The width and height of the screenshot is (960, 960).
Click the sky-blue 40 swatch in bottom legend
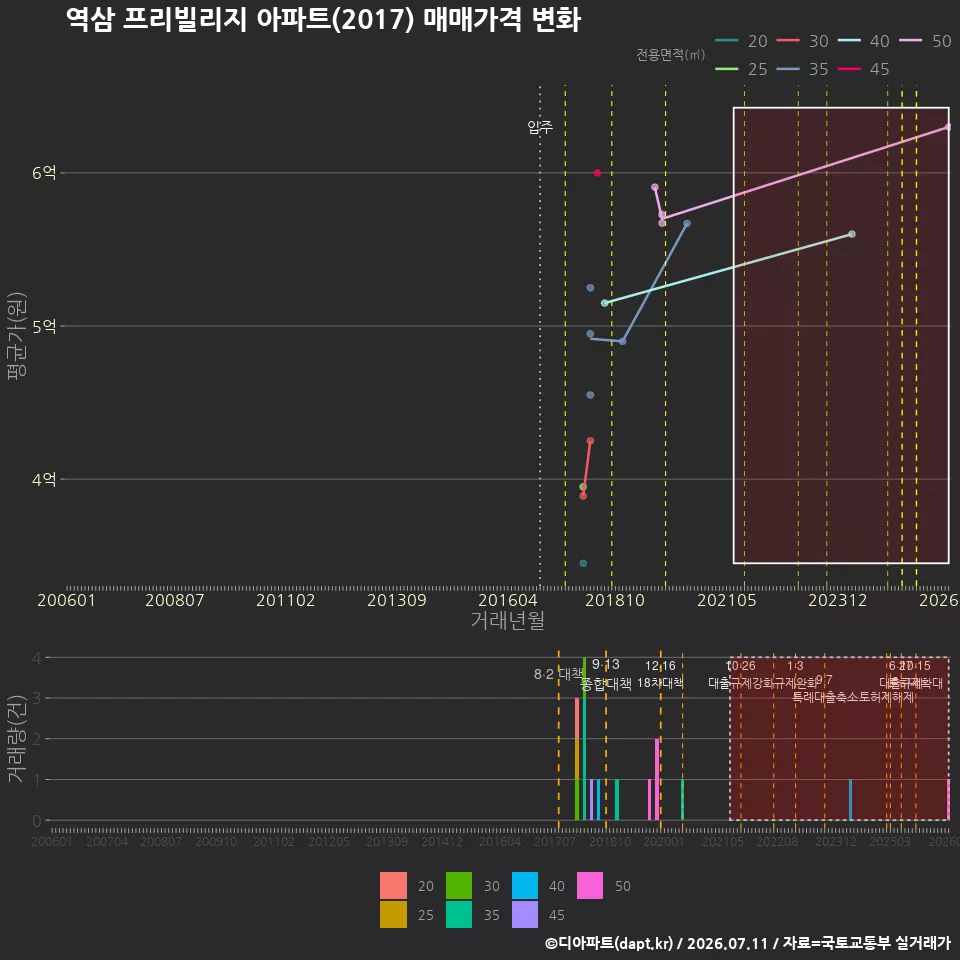tap(525, 885)
